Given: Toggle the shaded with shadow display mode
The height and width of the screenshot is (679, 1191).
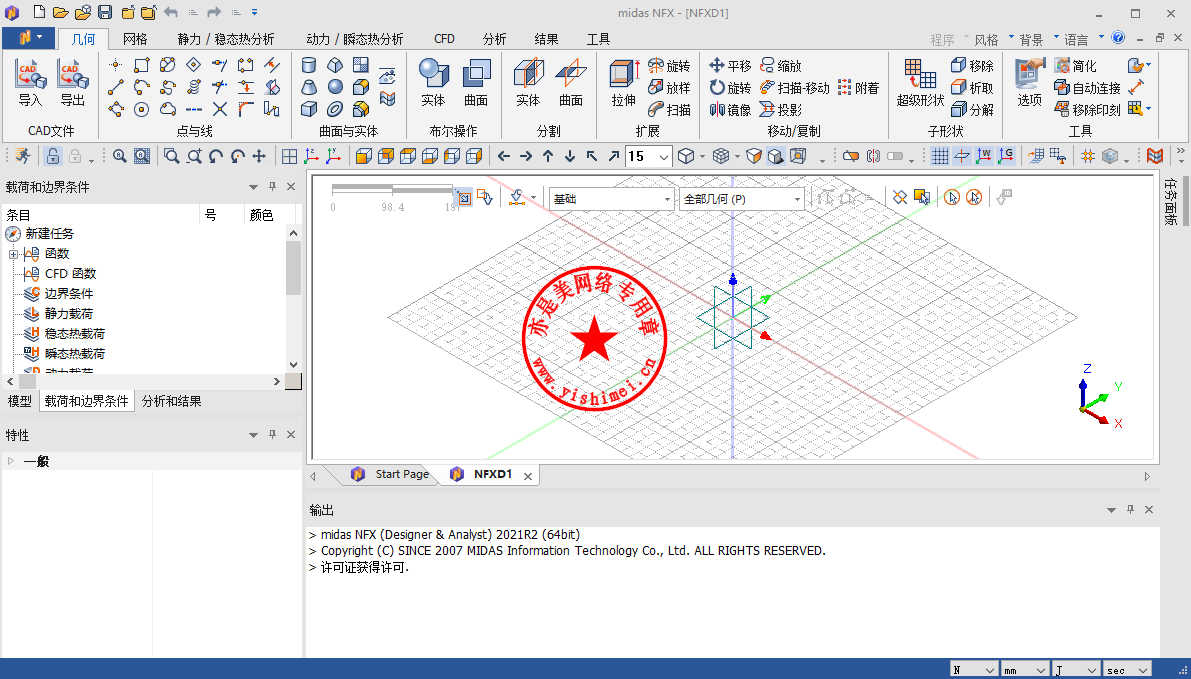Looking at the screenshot, I should pyautogui.click(x=776, y=156).
